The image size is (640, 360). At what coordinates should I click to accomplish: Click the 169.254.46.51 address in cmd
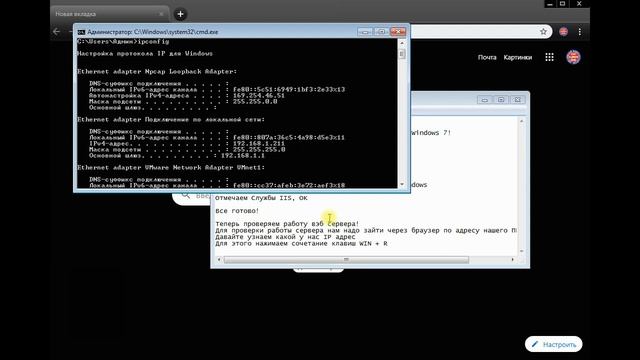click(259, 96)
